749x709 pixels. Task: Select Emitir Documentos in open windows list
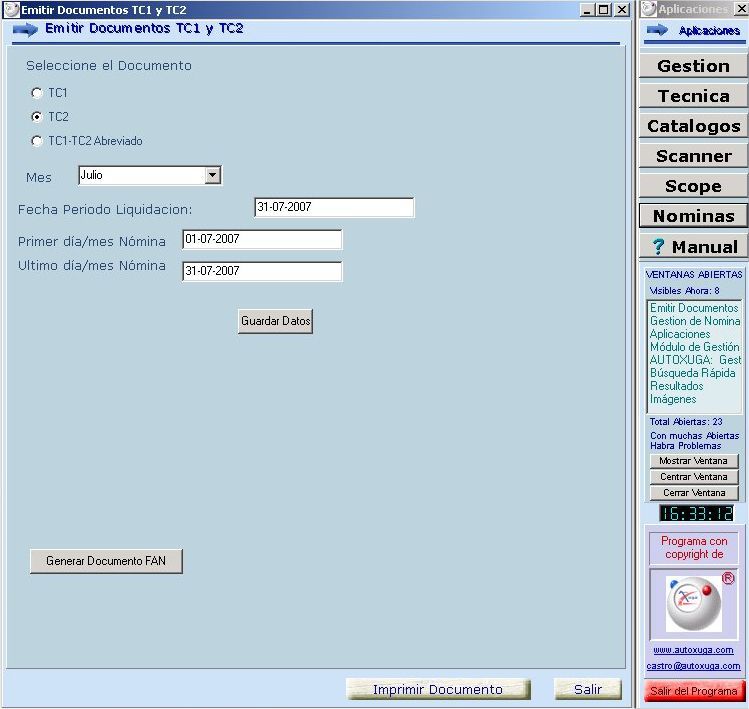click(x=694, y=308)
